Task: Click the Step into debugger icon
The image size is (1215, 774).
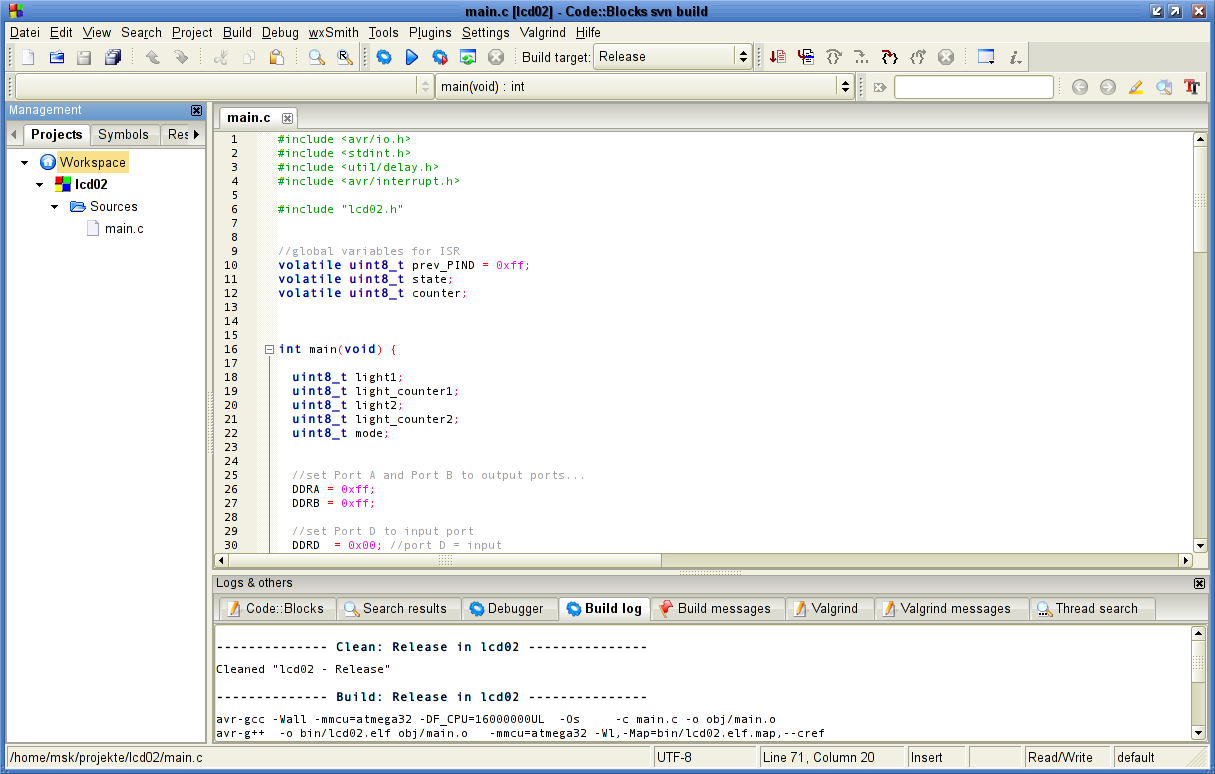Action: coord(890,57)
